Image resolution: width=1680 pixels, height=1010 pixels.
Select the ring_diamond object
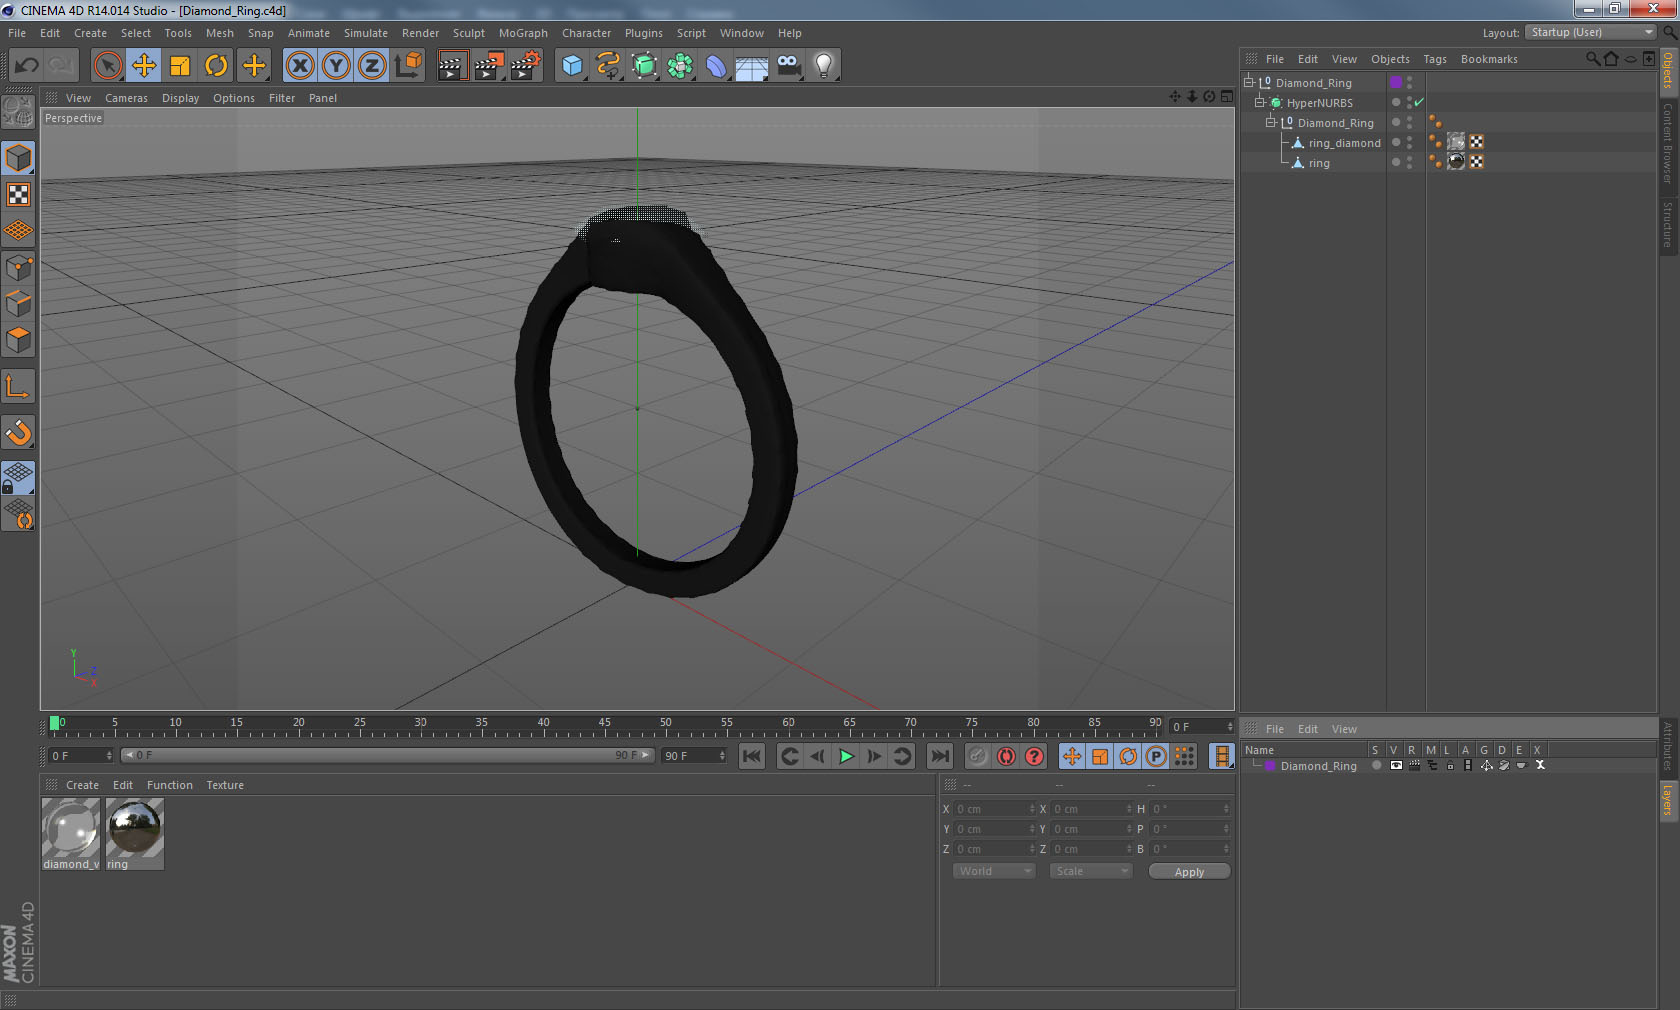click(x=1344, y=143)
